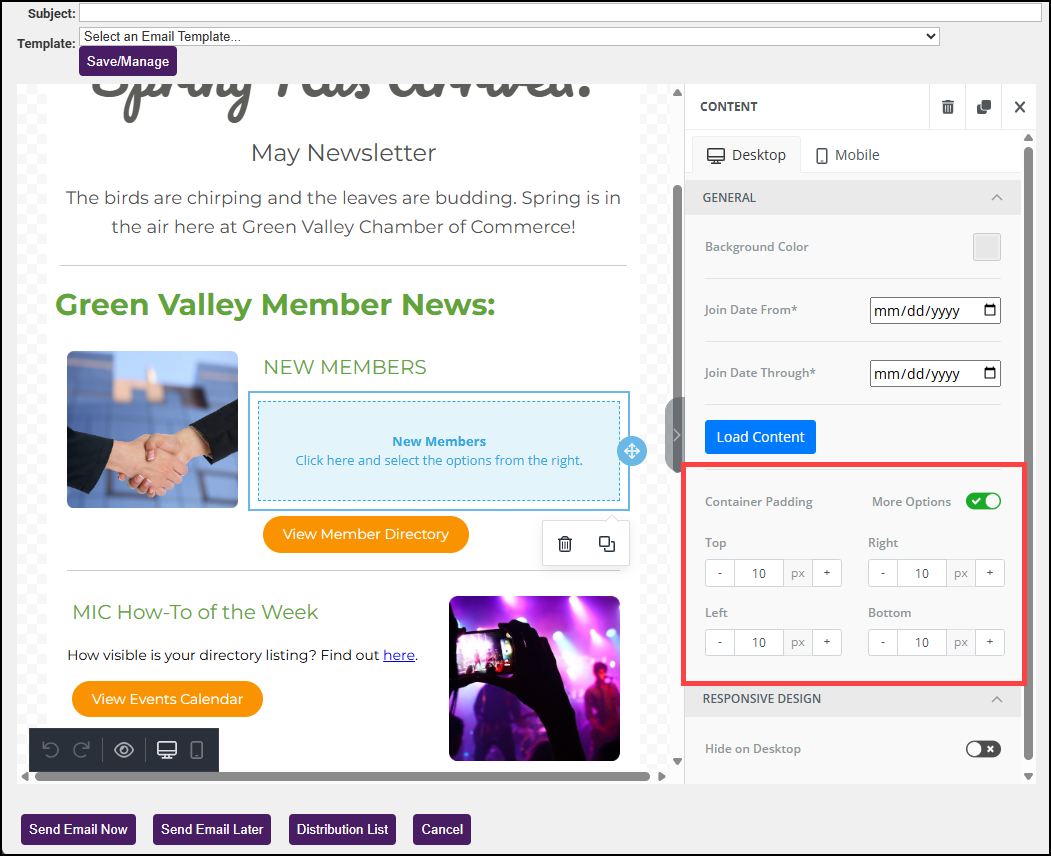
Task: Decrease Left padding with minus
Action: 720,642
